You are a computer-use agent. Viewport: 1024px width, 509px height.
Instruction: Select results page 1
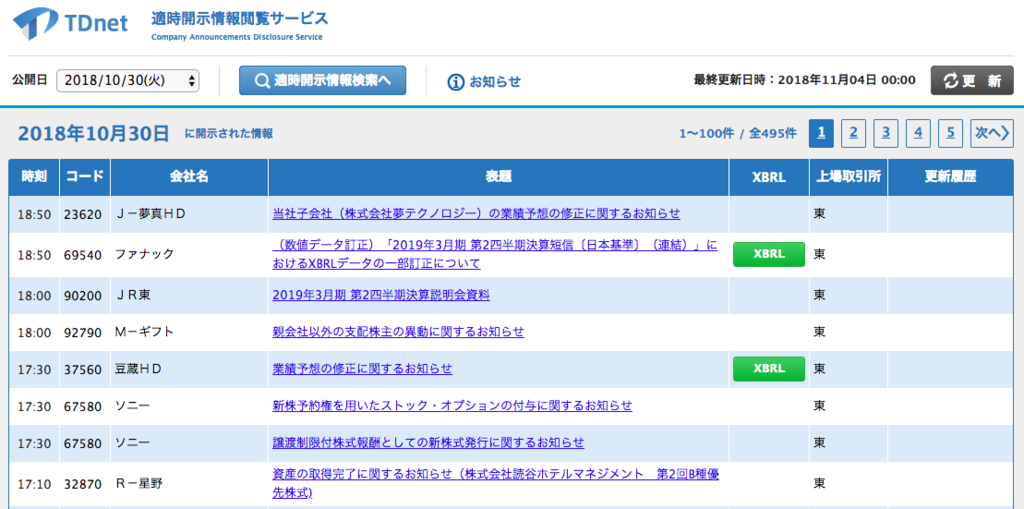tap(821, 133)
